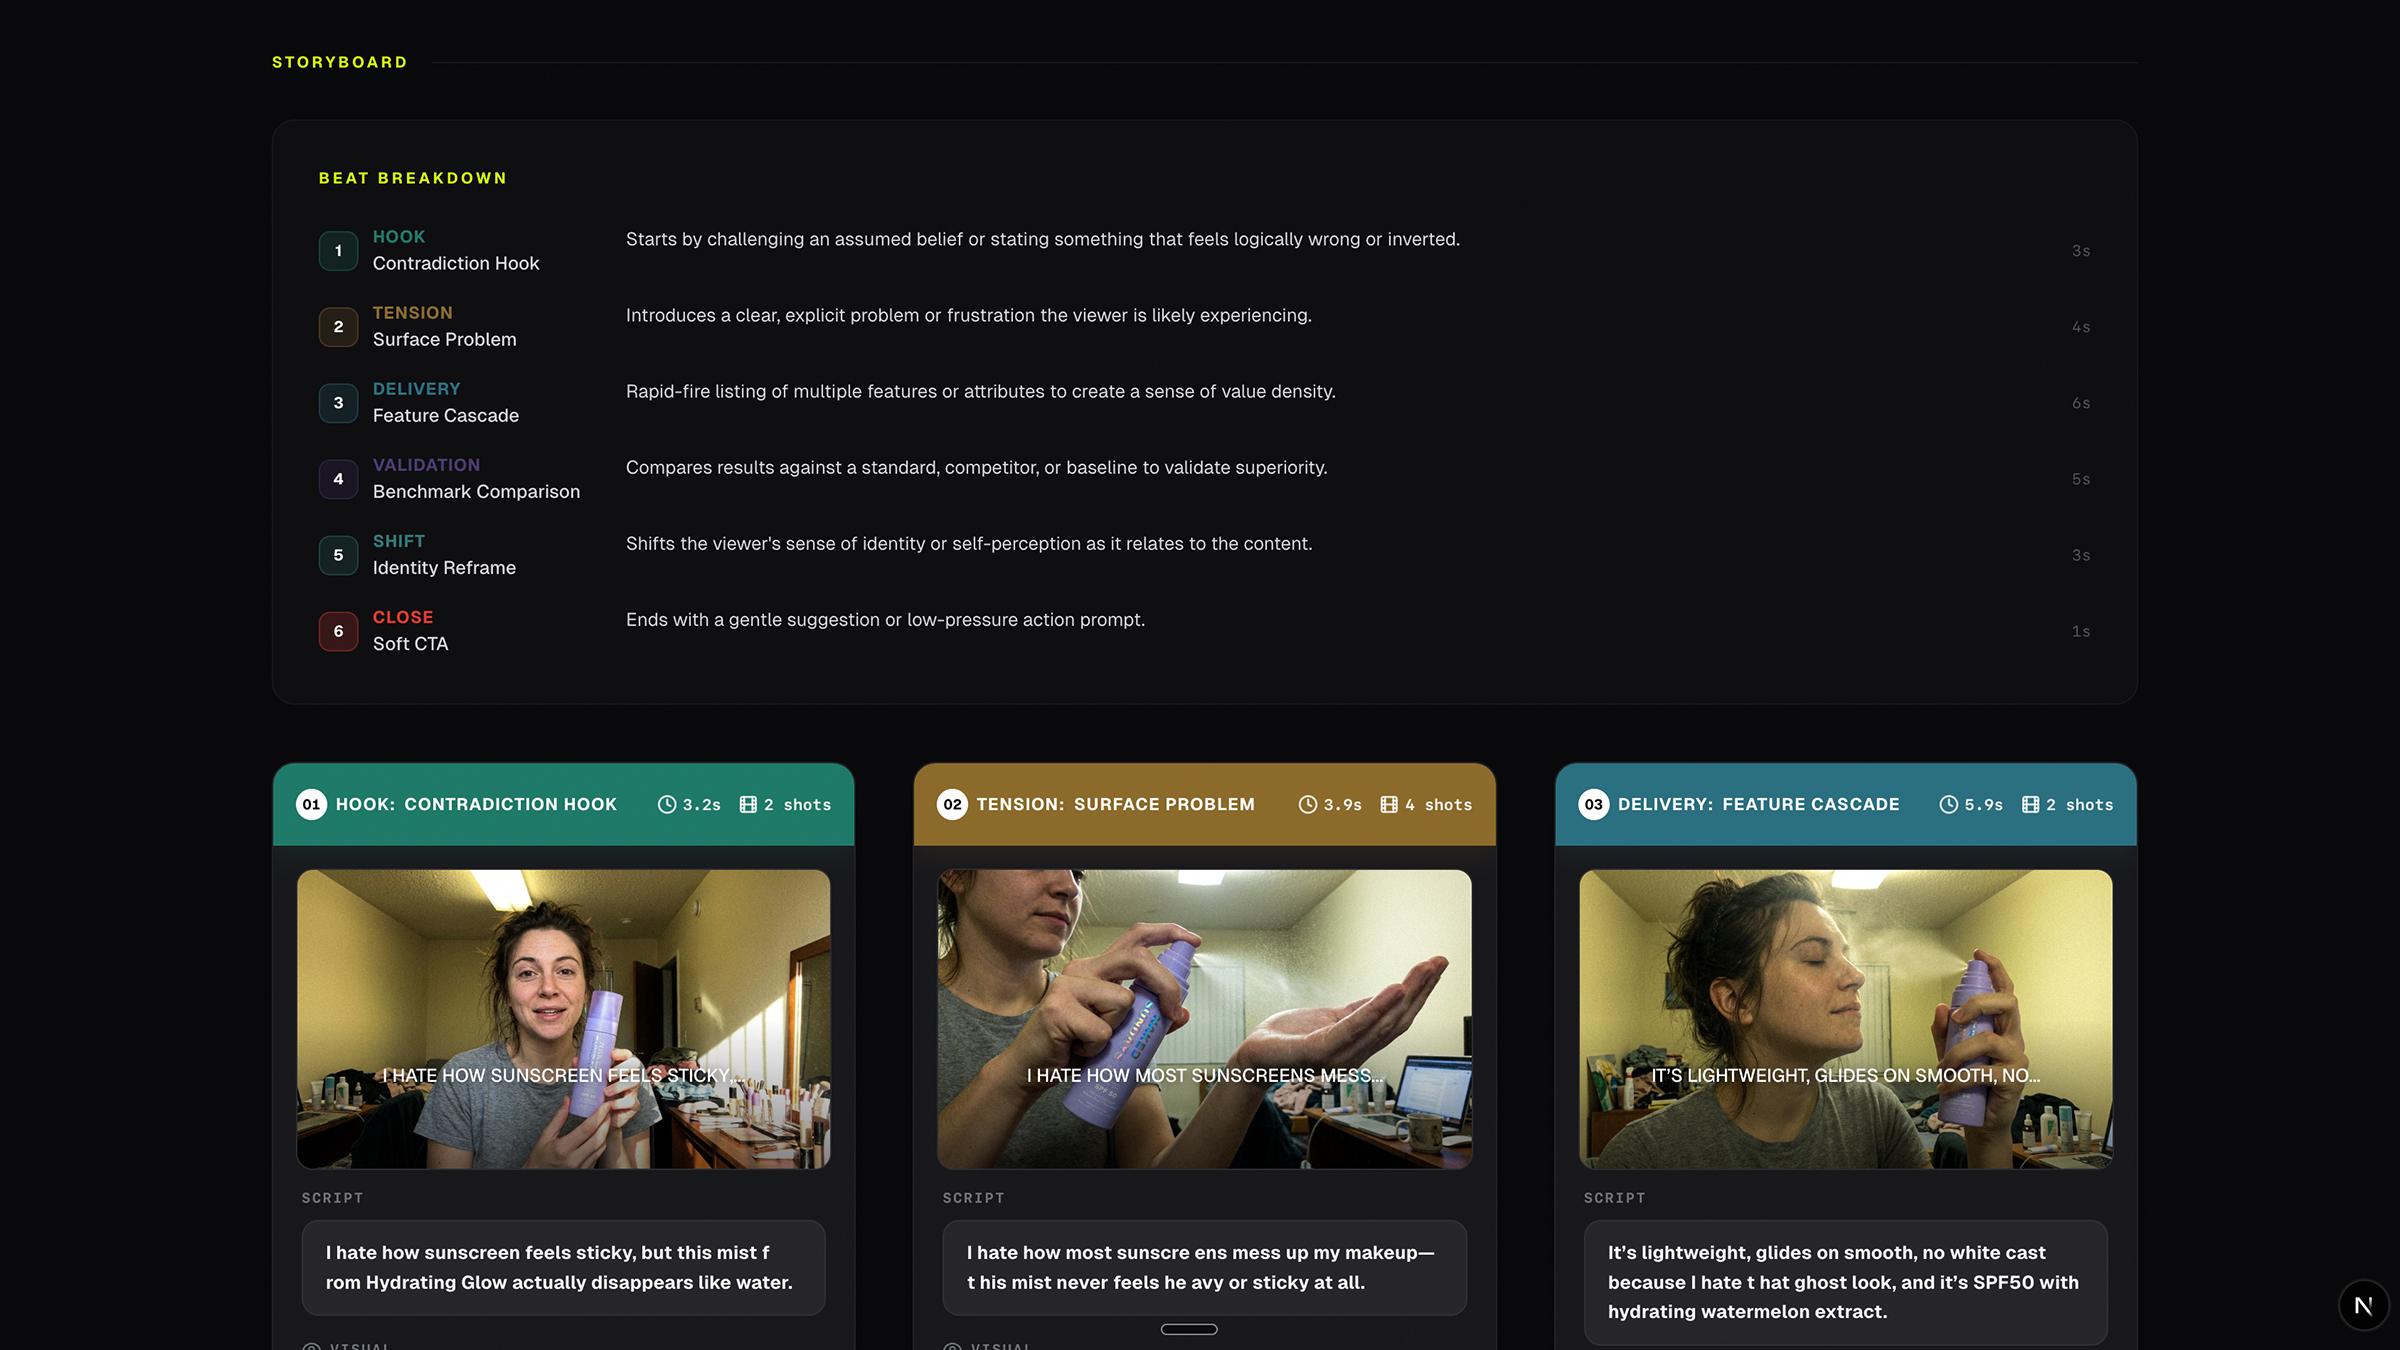
Task: Click the clock icon on Tension card
Action: 1308,805
